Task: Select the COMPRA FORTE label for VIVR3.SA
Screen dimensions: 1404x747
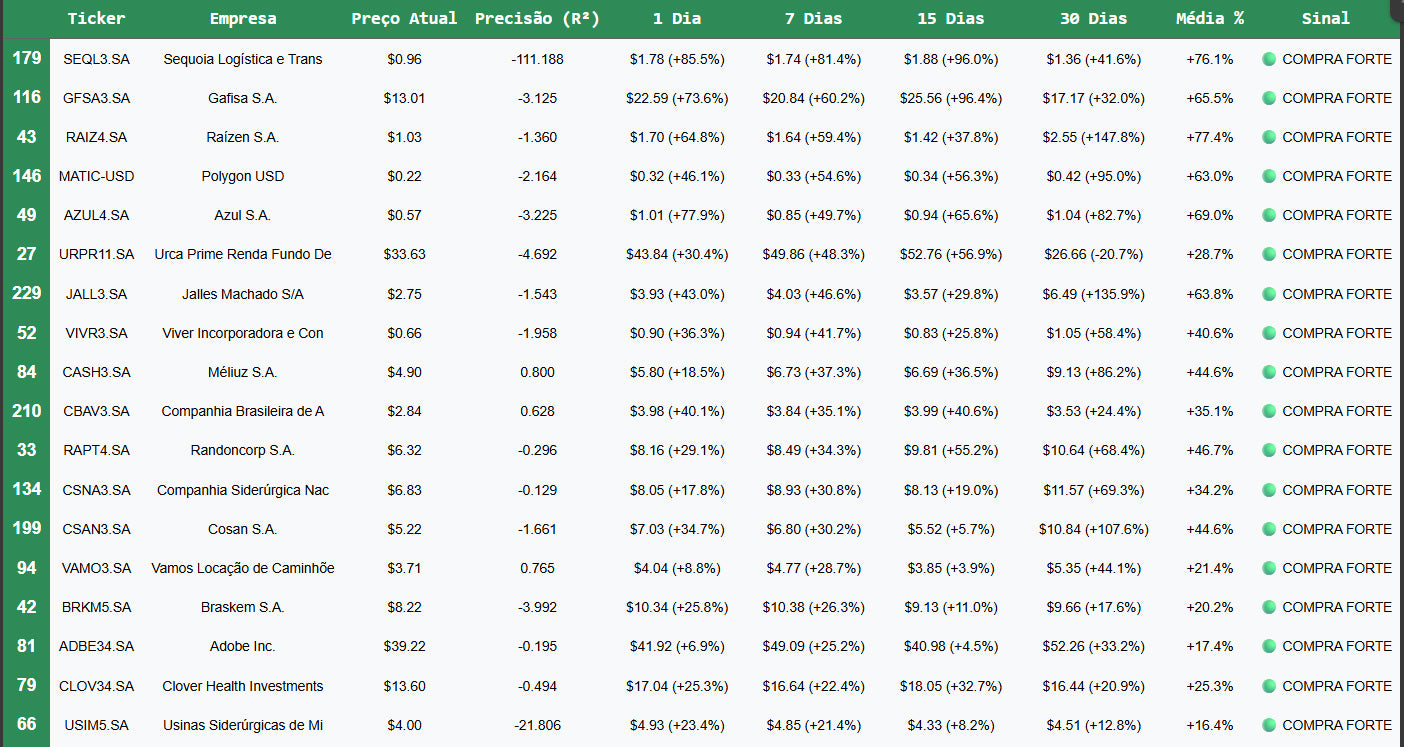Action: [1336, 333]
